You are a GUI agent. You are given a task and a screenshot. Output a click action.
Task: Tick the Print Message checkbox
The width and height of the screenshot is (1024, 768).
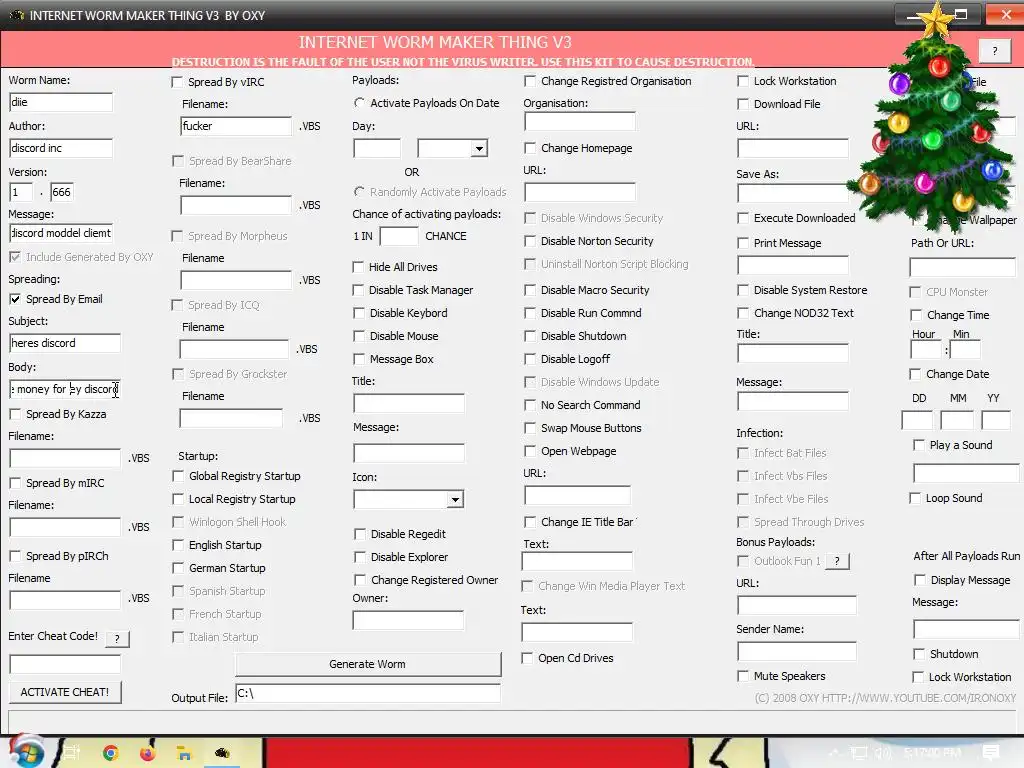coord(743,243)
